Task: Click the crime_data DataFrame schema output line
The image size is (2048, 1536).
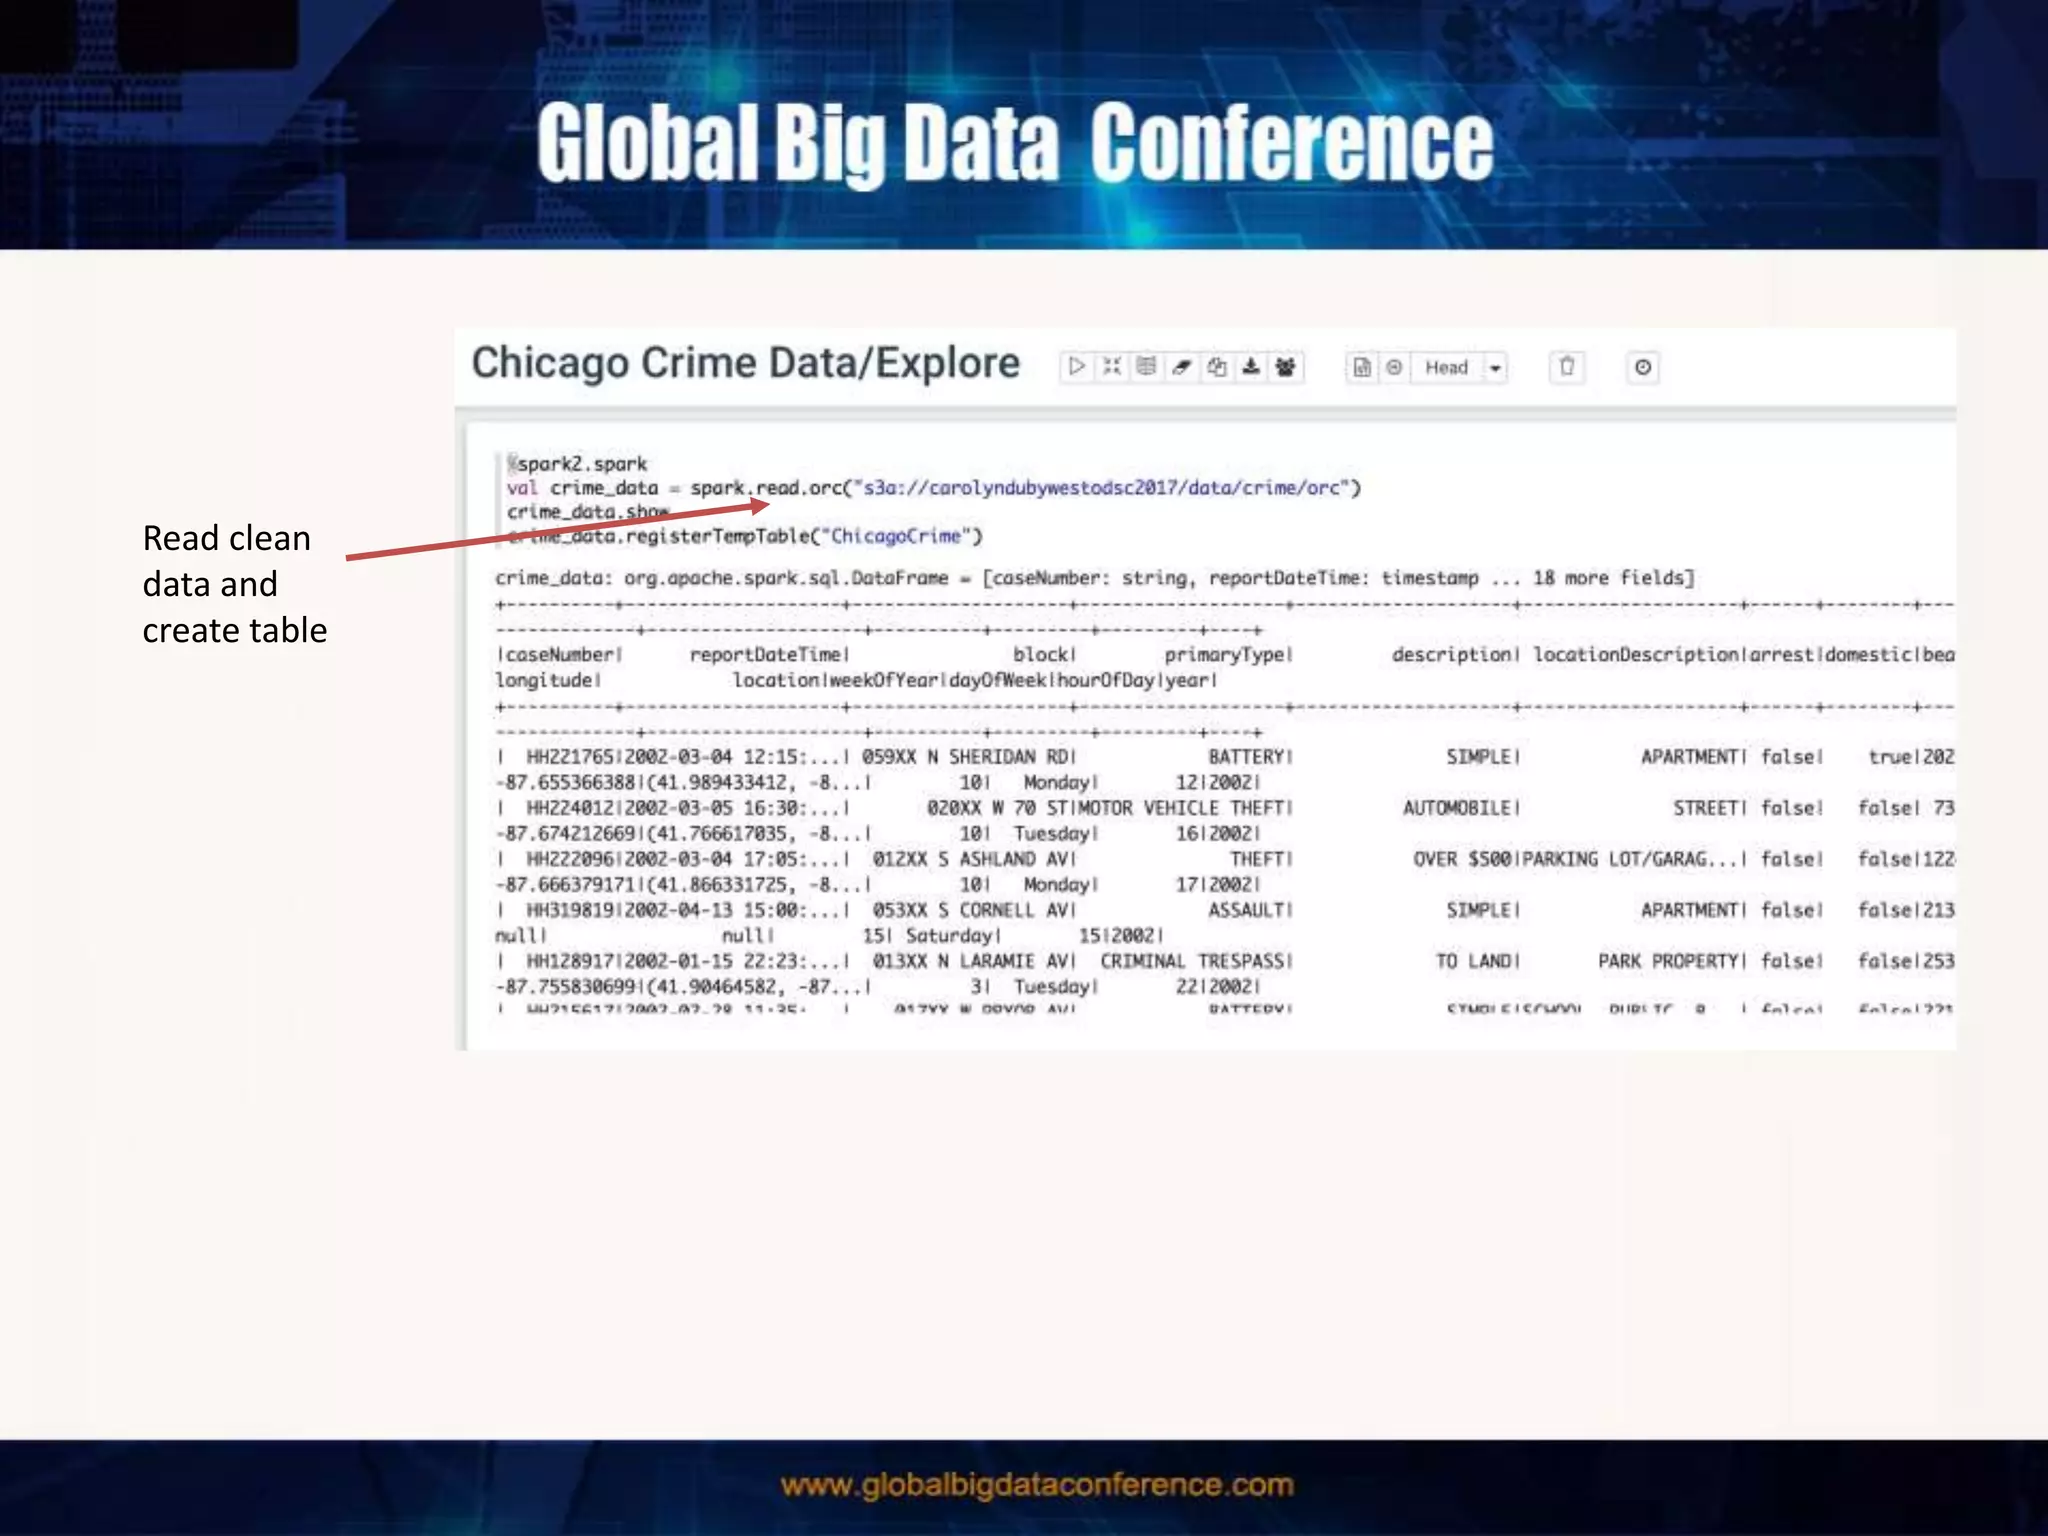Action: pos(1095,578)
